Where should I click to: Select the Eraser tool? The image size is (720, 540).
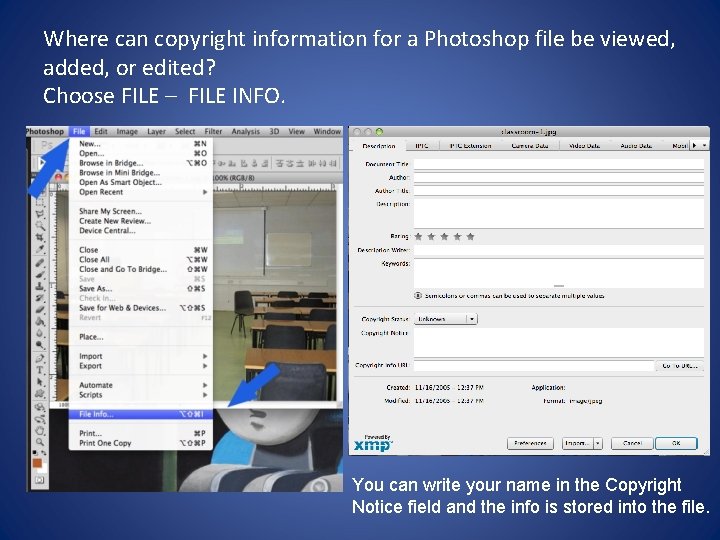point(40,309)
